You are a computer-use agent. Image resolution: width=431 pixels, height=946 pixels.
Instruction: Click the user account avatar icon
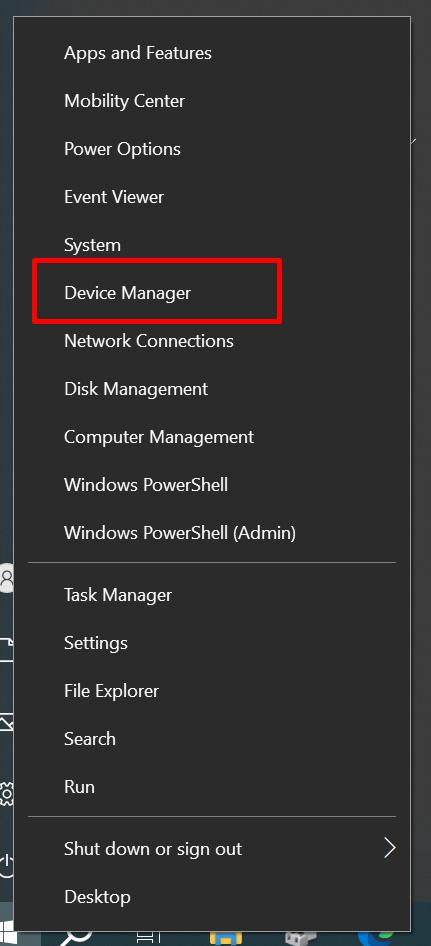tap(7, 579)
